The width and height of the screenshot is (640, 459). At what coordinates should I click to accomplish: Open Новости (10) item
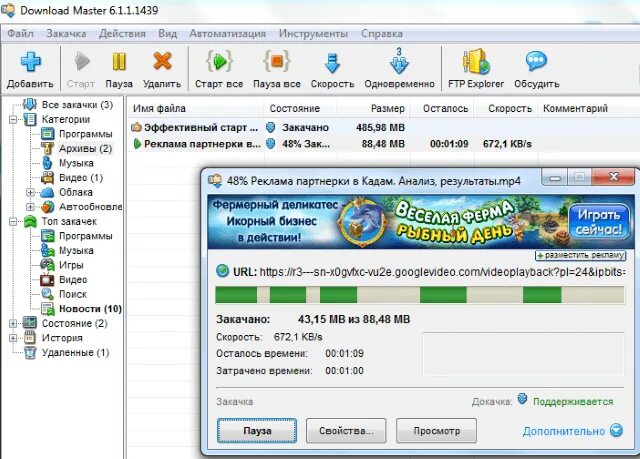(x=90, y=309)
